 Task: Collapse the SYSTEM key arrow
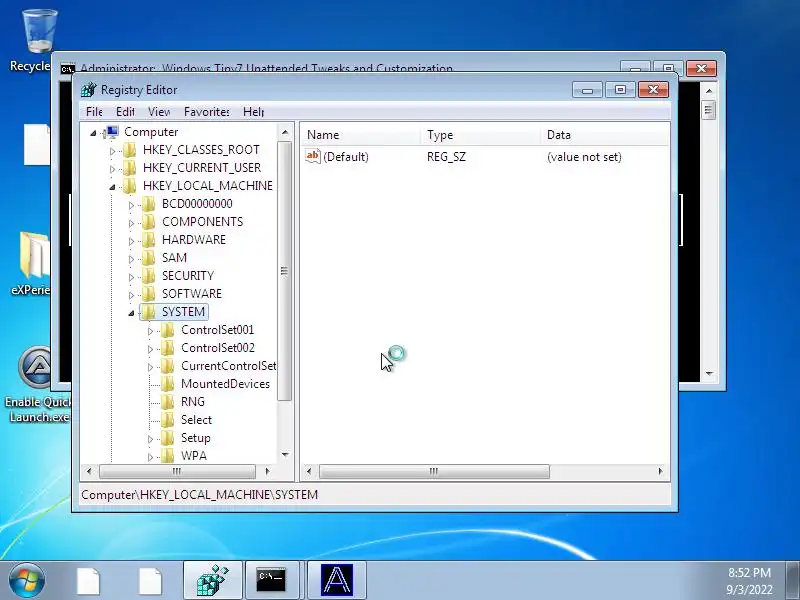[x=131, y=313]
